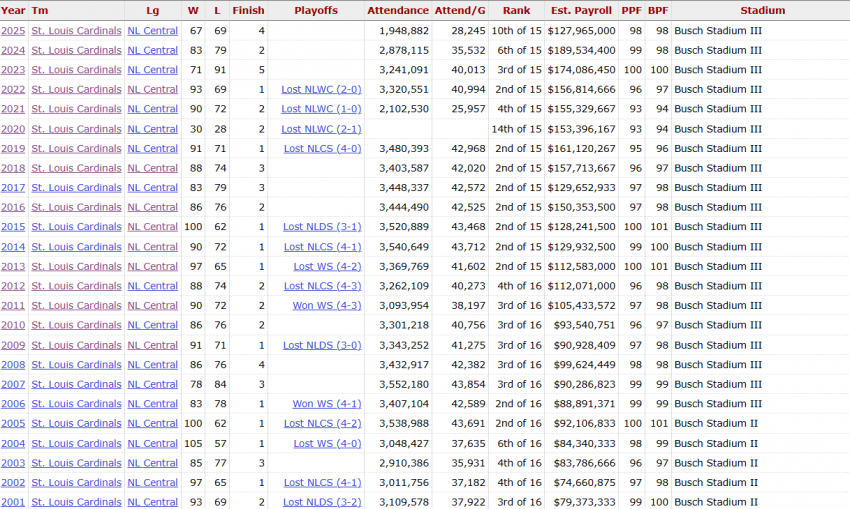Image resolution: width=850 pixels, height=509 pixels.
Task: Click the Attend/G column header
Action: [x=460, y=10]
